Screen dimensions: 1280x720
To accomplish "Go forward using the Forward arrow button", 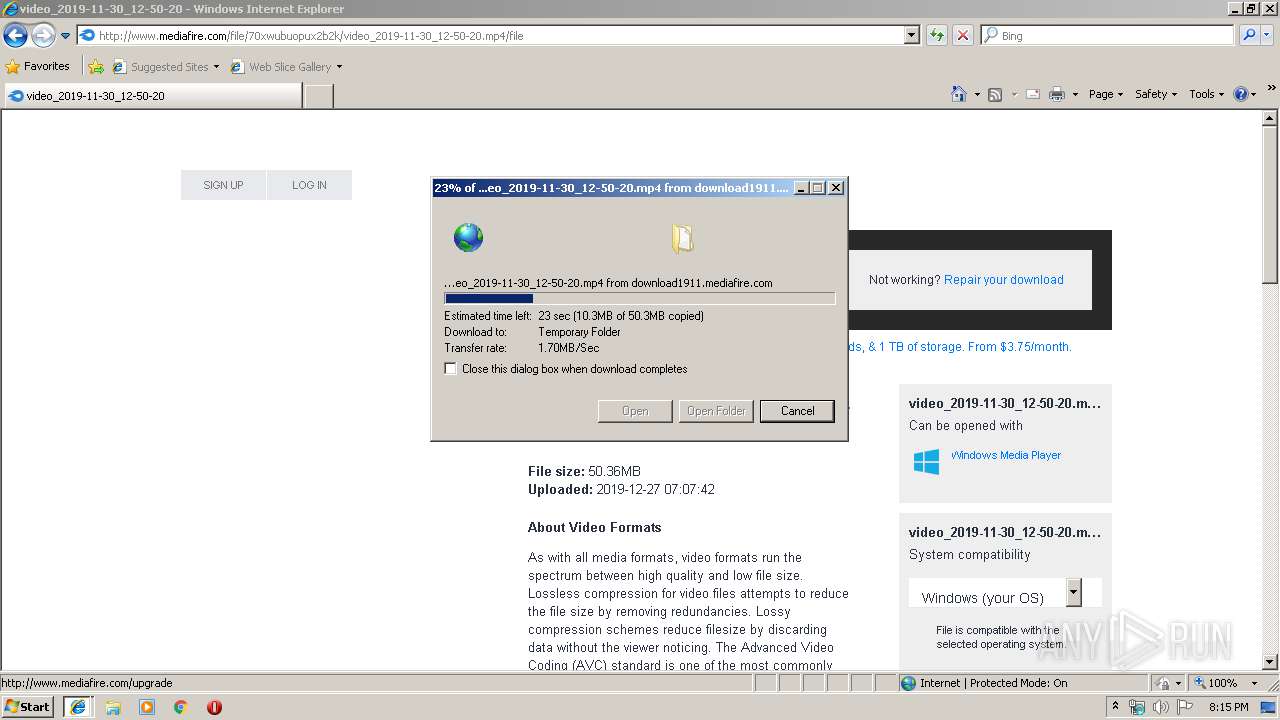I will (x=43, y=35).
